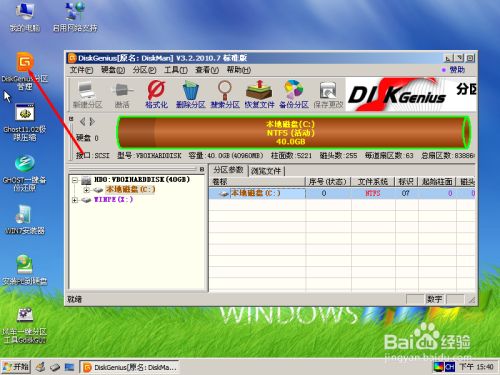The image size is (500, 375).
Task: Open WIN7 installer desktop icon
Action: tap(25, 220)
